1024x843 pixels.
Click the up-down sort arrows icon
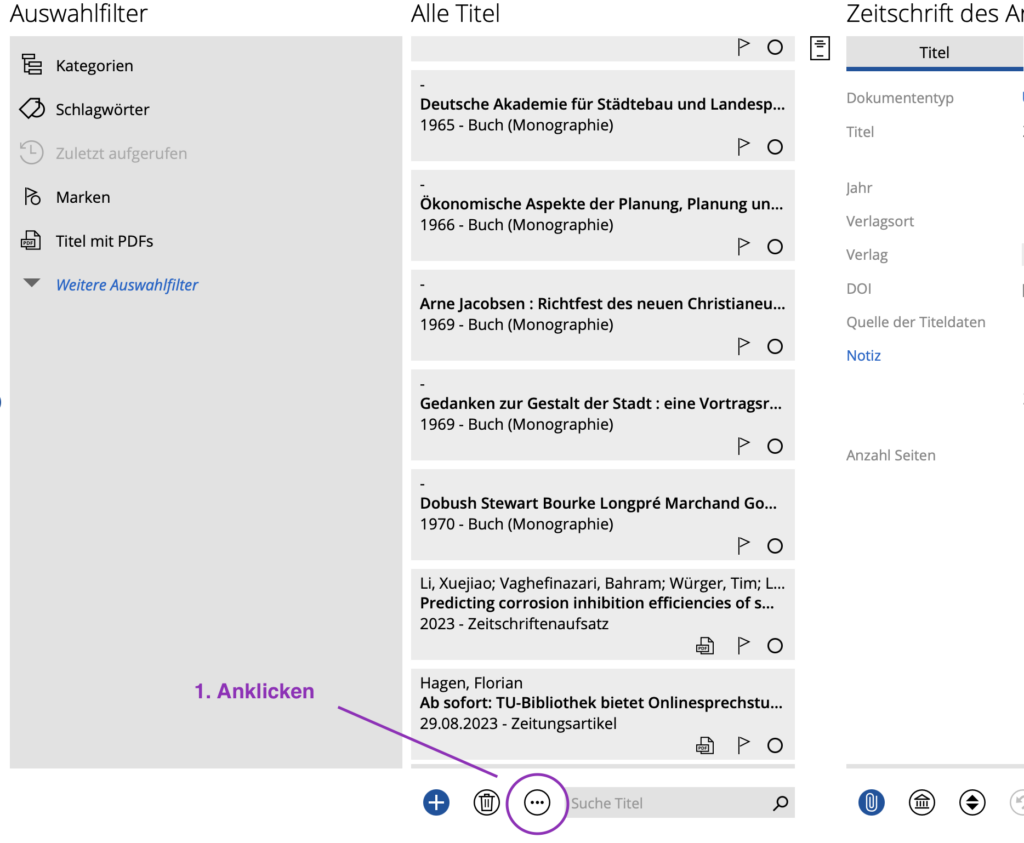[x=972, y=803]
